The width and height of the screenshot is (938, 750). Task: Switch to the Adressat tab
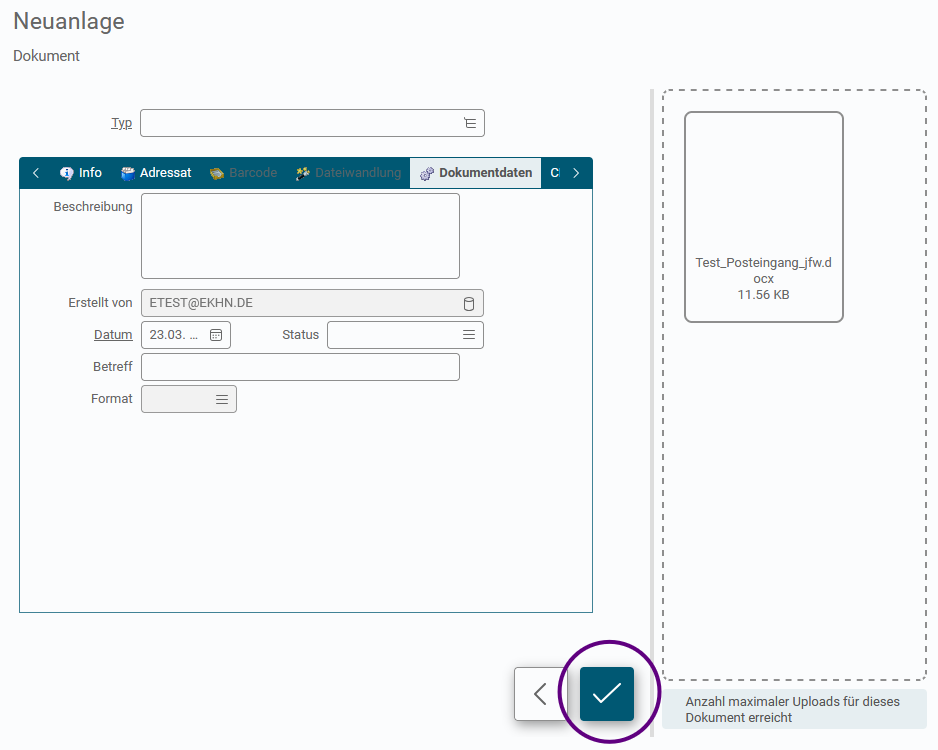(x=156, y=173)
